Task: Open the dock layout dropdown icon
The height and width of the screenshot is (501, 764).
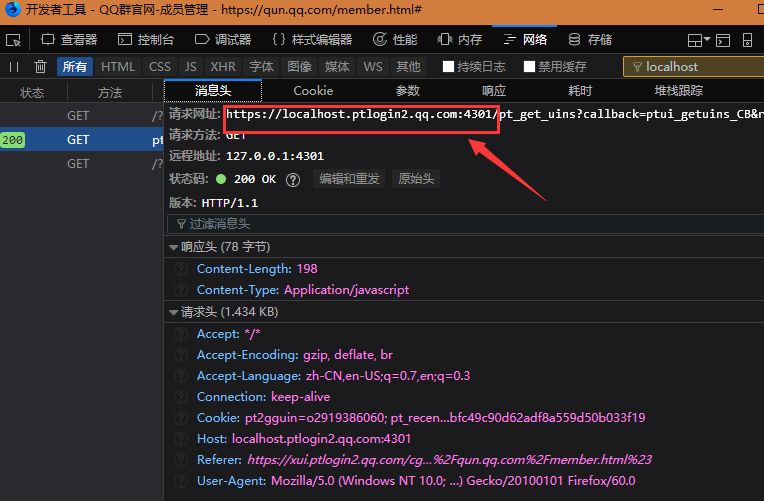Action: point(698,40)
